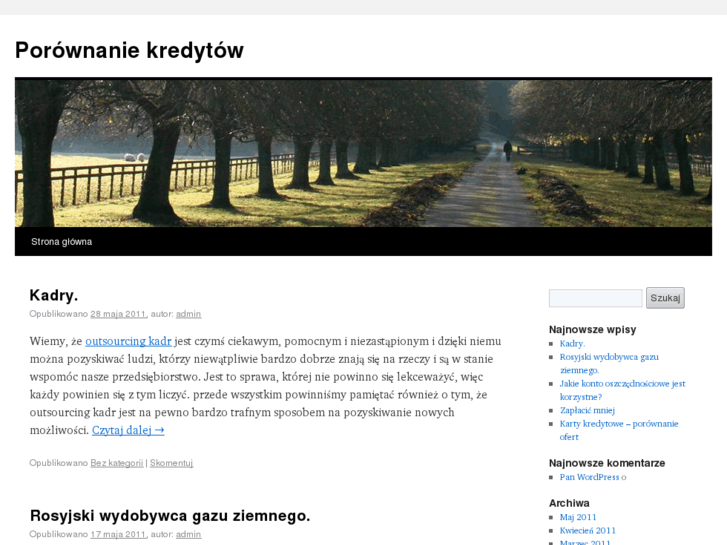
Task: Open the Zapłacić mniej sidebar link
Action: point(587,410)
